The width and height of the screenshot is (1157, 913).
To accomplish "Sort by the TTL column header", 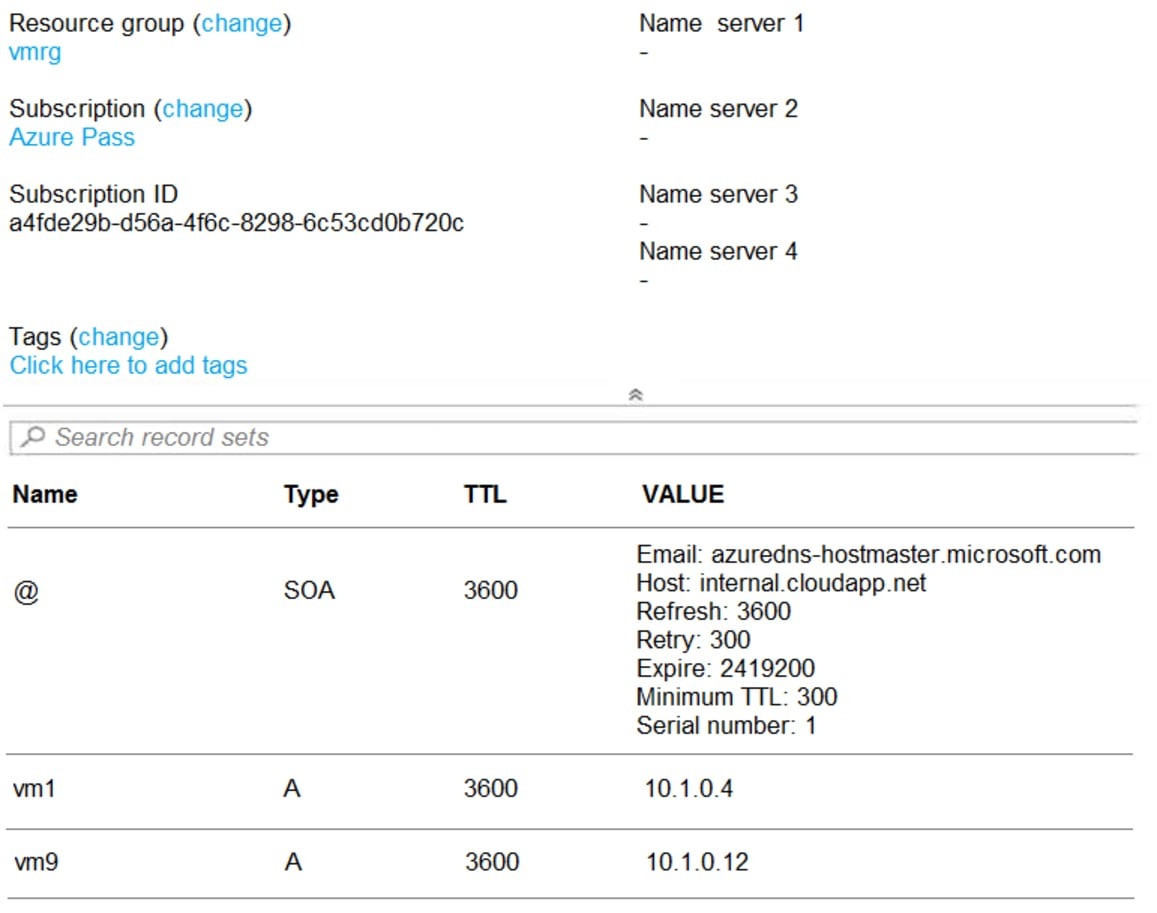I will coord(485,493).
